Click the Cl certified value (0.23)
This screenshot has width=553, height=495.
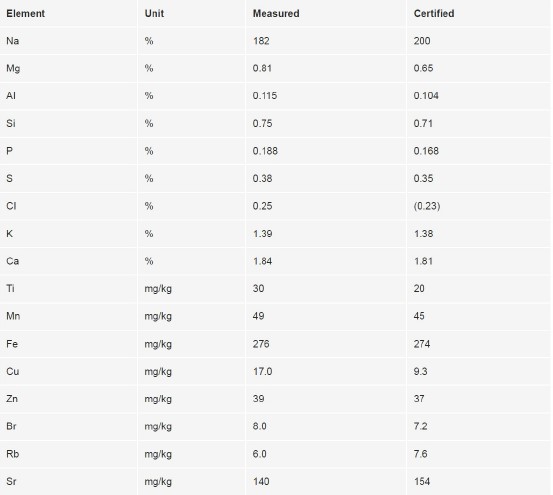point(427,206)
